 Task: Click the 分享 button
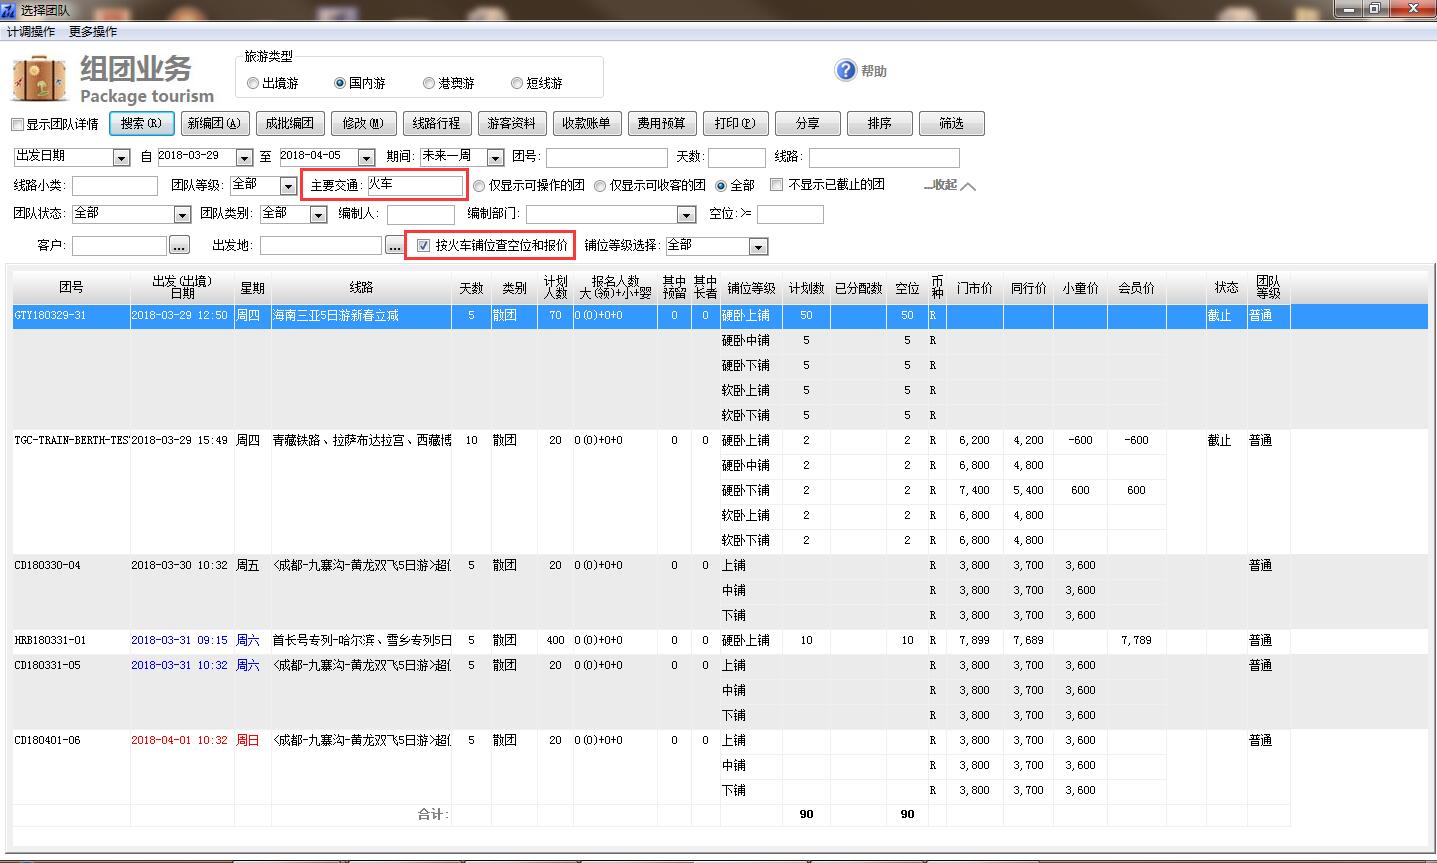808,123
